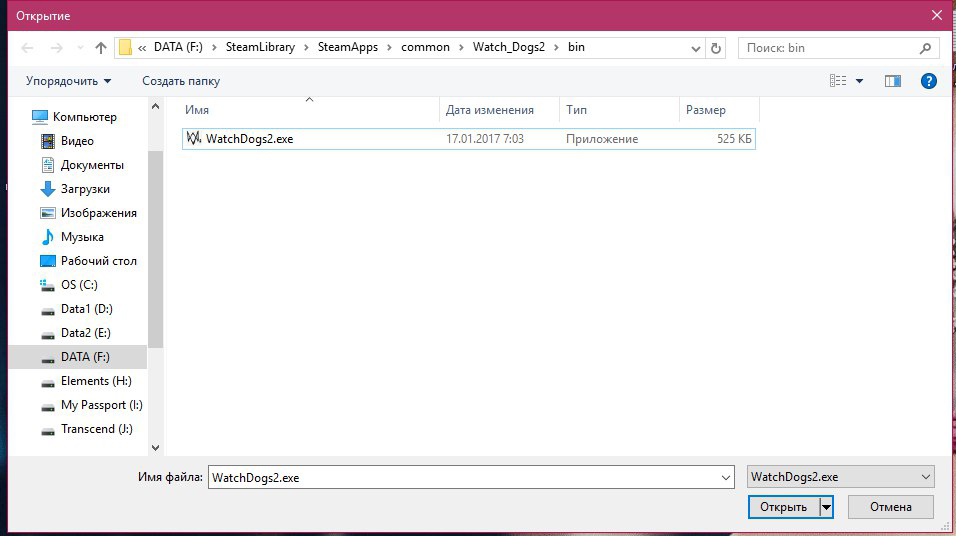The width and height of the screenshot is (956, 536).
Task: Open Загрузки in sidebar
Action: click(85, 189)
